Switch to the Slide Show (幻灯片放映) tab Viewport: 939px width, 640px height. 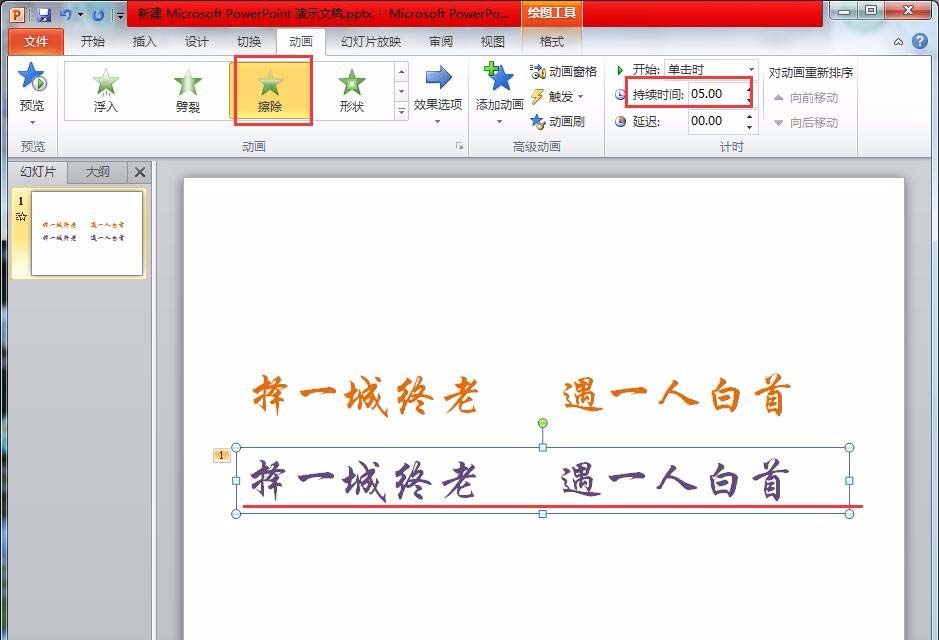tap(371, 41)
